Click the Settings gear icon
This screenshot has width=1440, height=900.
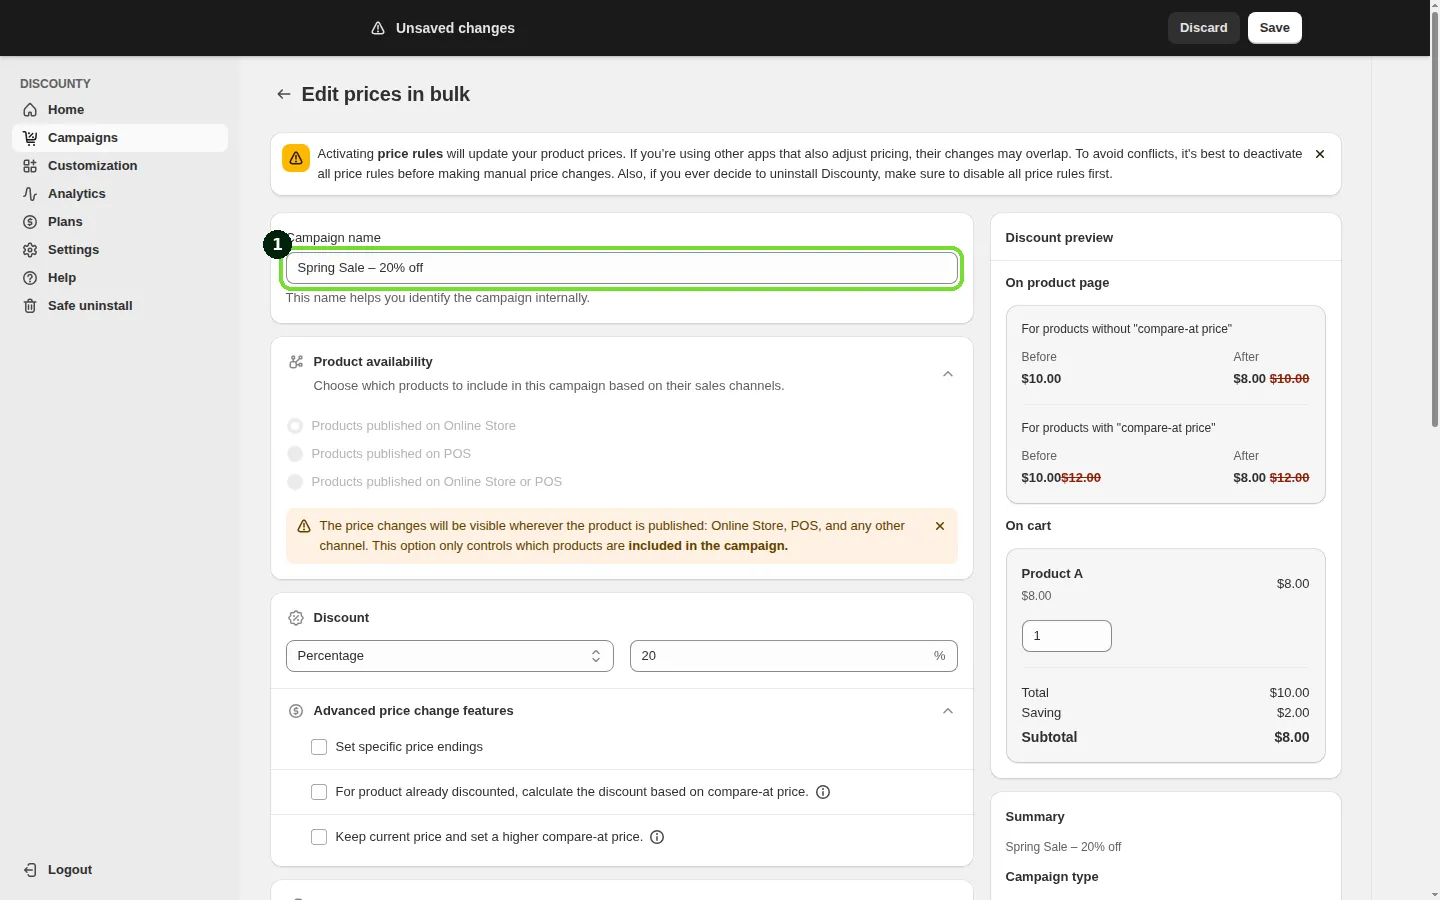pos(30,250)
